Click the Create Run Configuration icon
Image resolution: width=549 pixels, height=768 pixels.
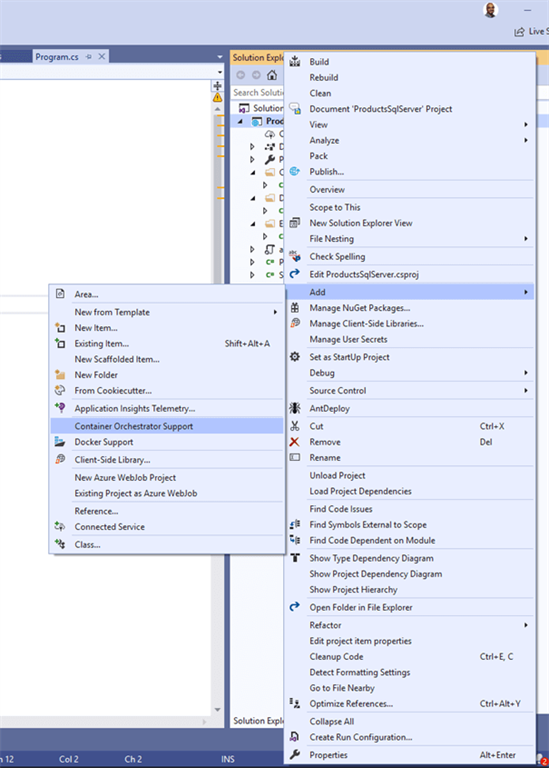click(295, 737)
